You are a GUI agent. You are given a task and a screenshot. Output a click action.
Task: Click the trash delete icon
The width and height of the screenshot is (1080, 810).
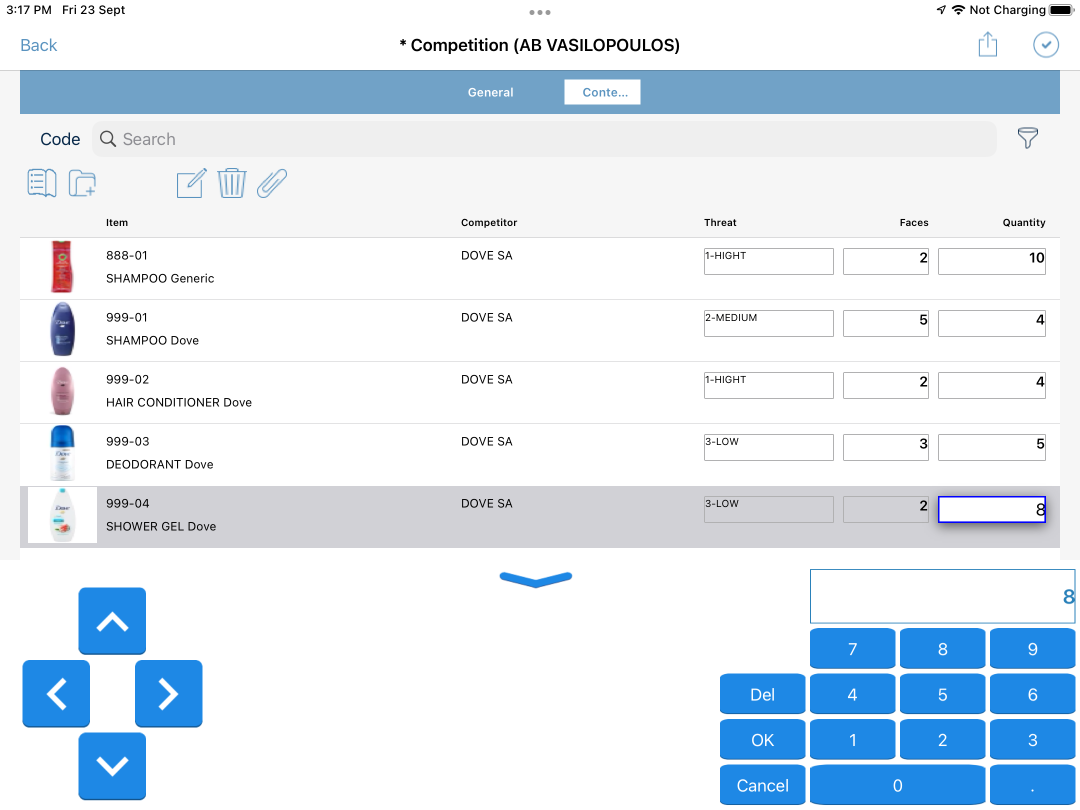point(231,183)
